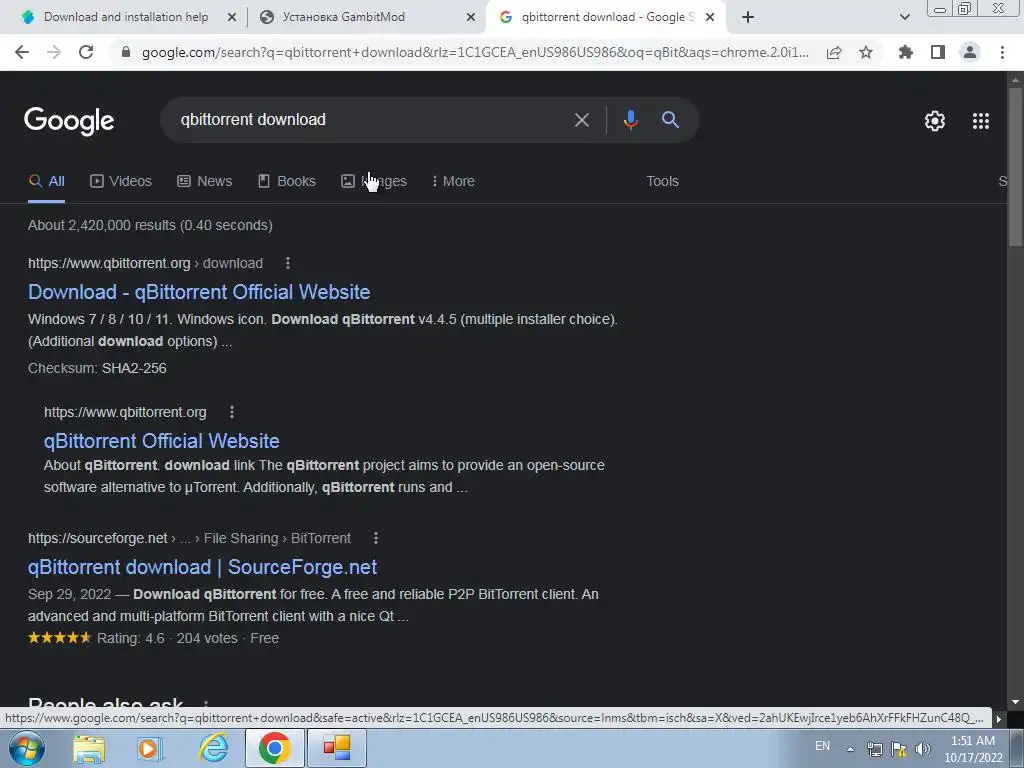
Task: Click the browser forward arrow
Action: point(54,52)
